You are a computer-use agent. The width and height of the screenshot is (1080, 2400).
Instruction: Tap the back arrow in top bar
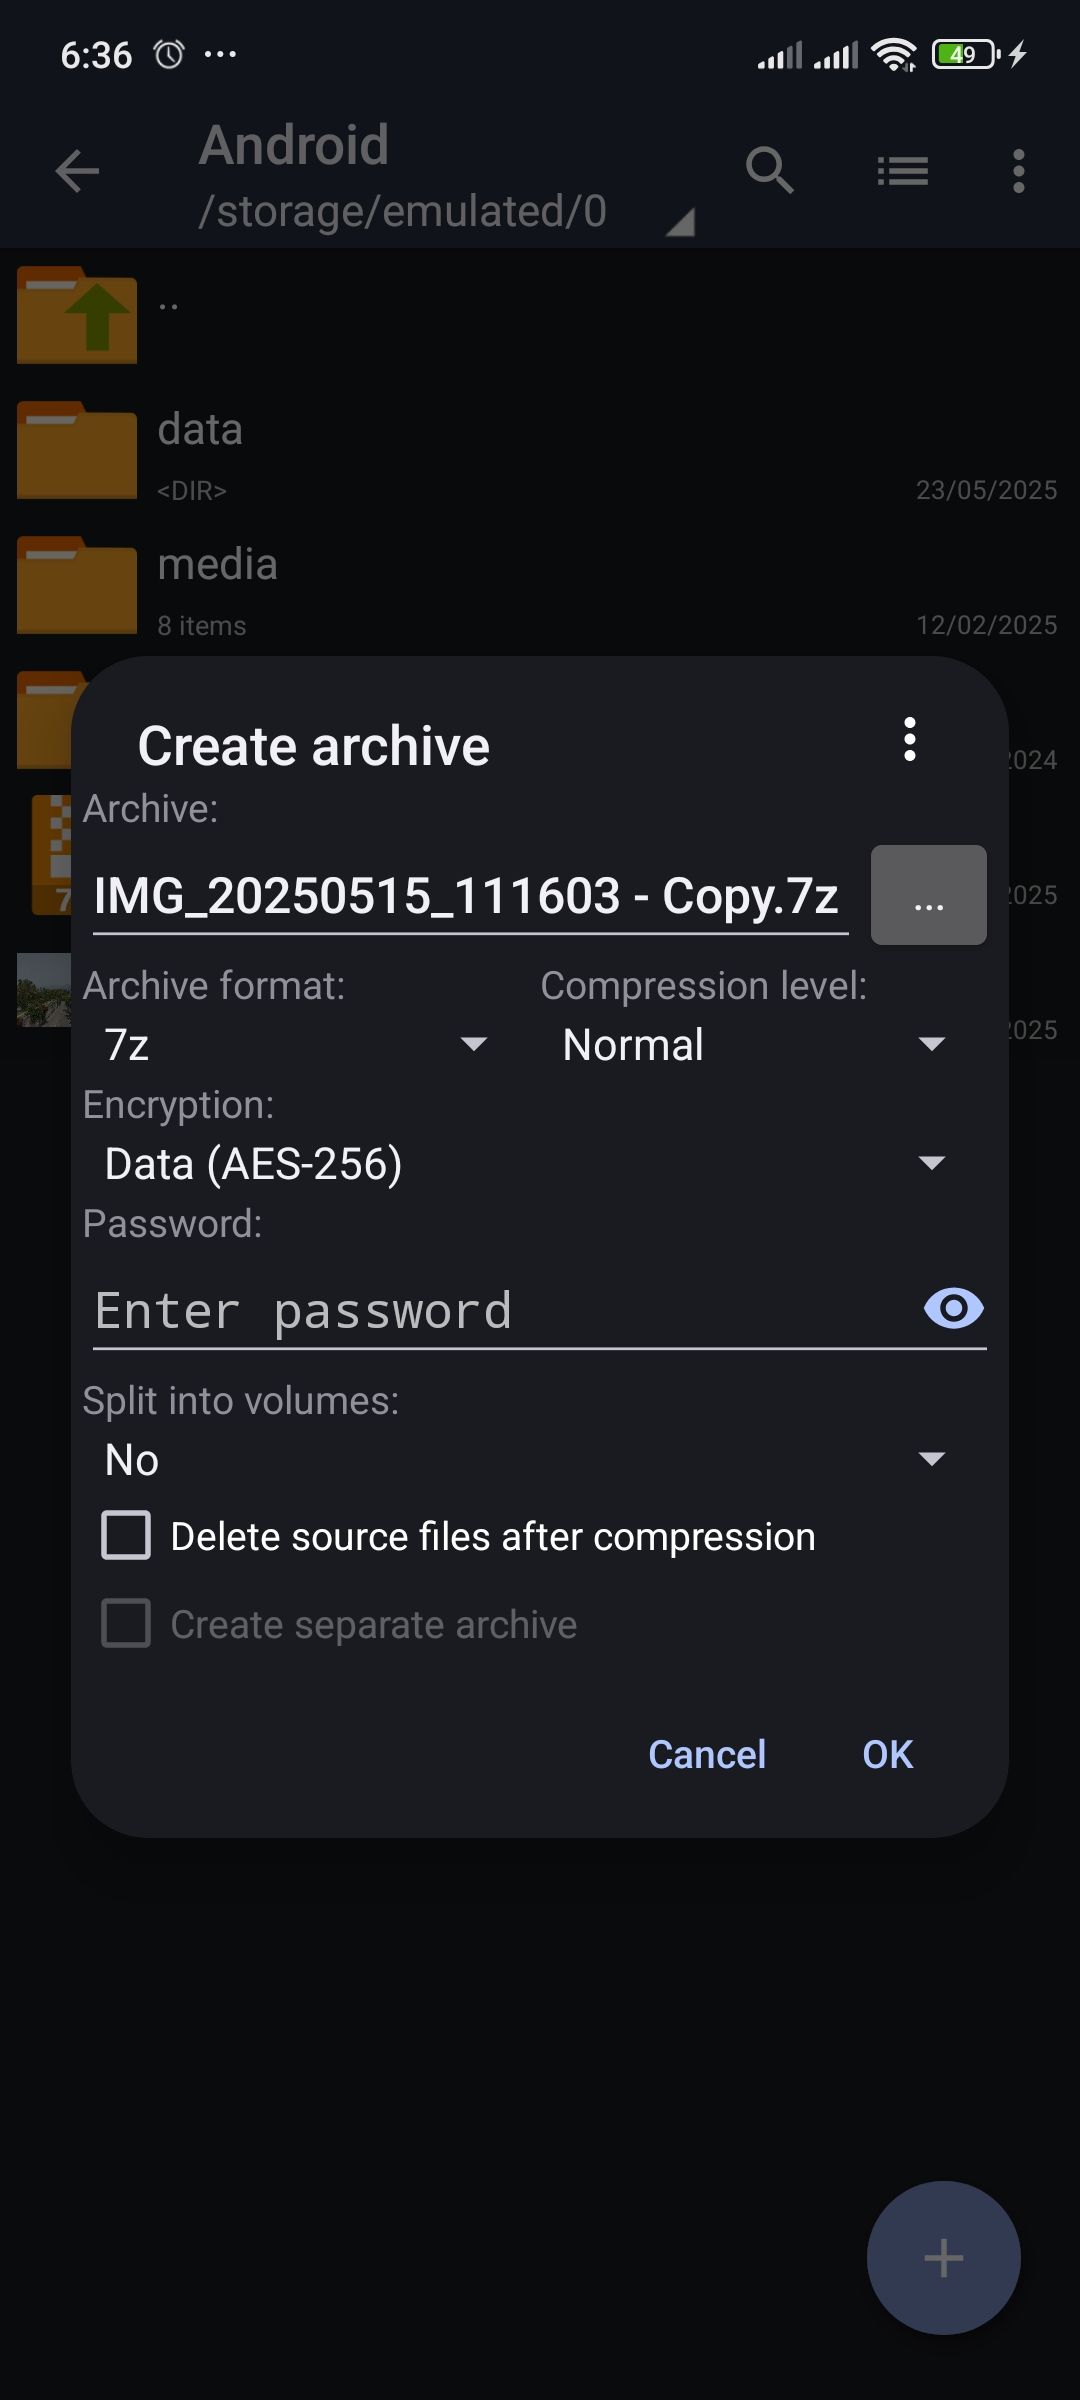point(77,171)
